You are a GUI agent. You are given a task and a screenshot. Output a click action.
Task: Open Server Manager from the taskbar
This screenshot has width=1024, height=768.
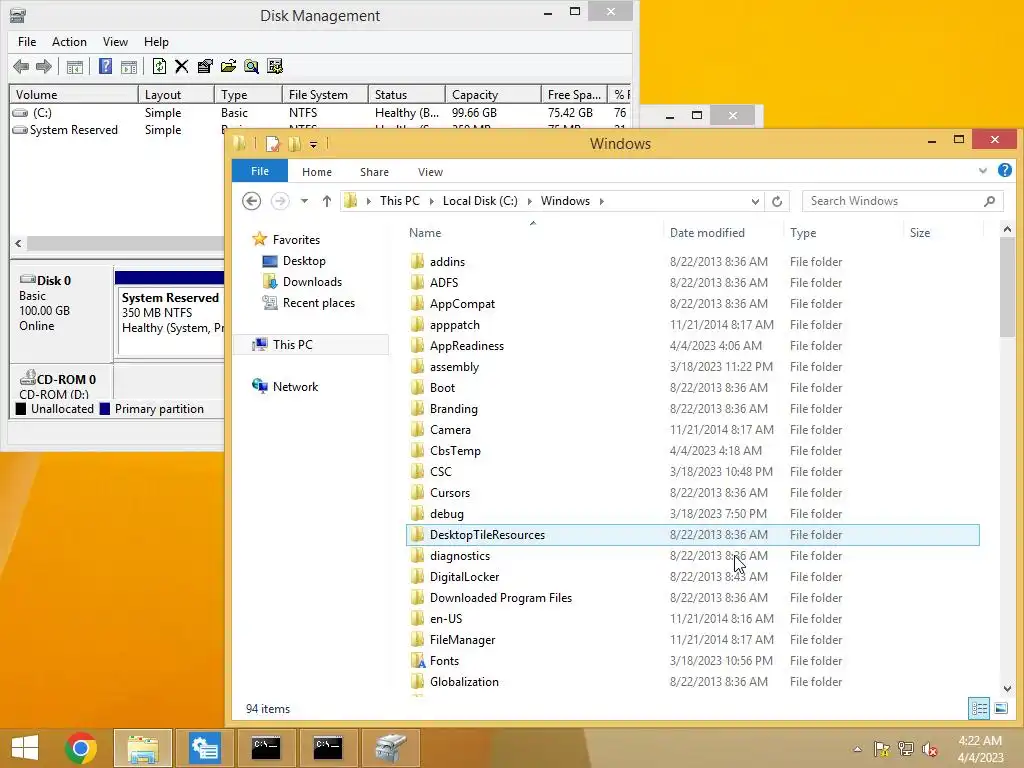[x=204, y=748]
